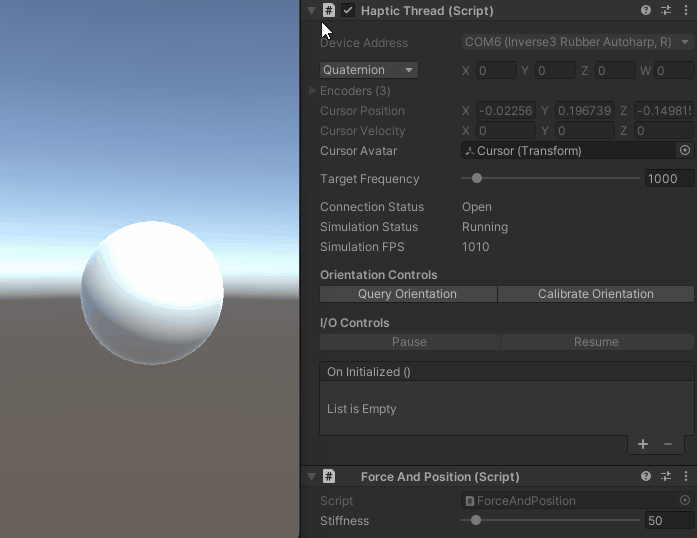The height and width of the screenshot is (538, 697).
Task: Click the On Initialized () event header
Action: pyautogui.click(x=507, y=372)
